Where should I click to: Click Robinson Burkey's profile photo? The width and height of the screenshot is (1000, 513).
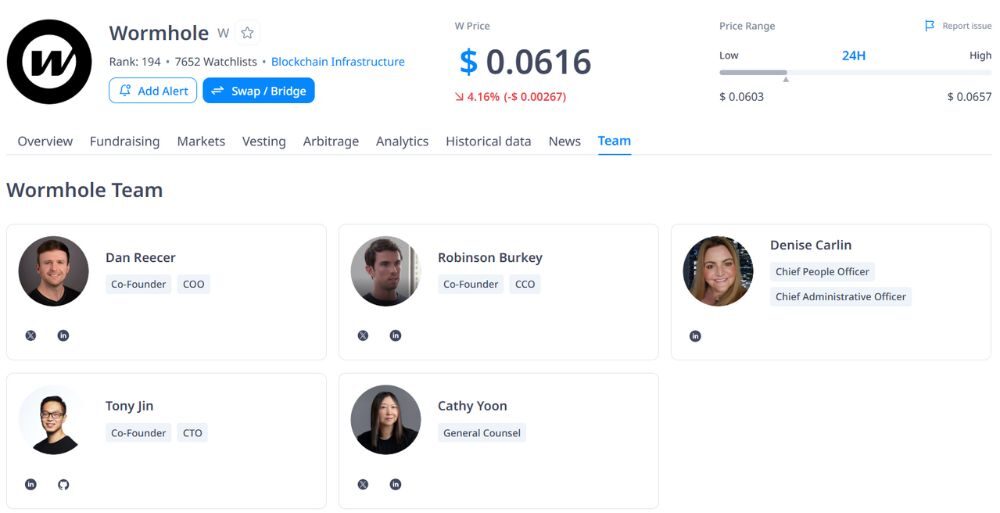click(386, 271)
